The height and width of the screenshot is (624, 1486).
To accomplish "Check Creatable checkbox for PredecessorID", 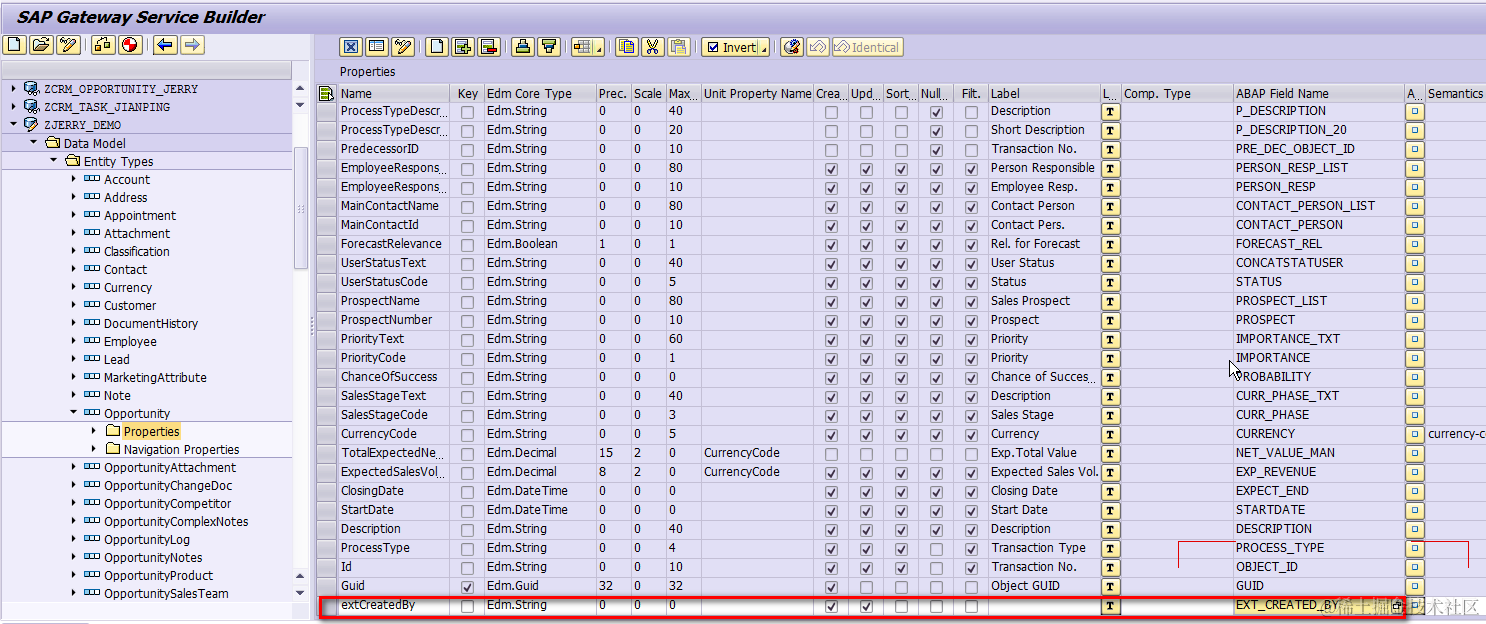I will pyautogui.click(x=831, y=149).
